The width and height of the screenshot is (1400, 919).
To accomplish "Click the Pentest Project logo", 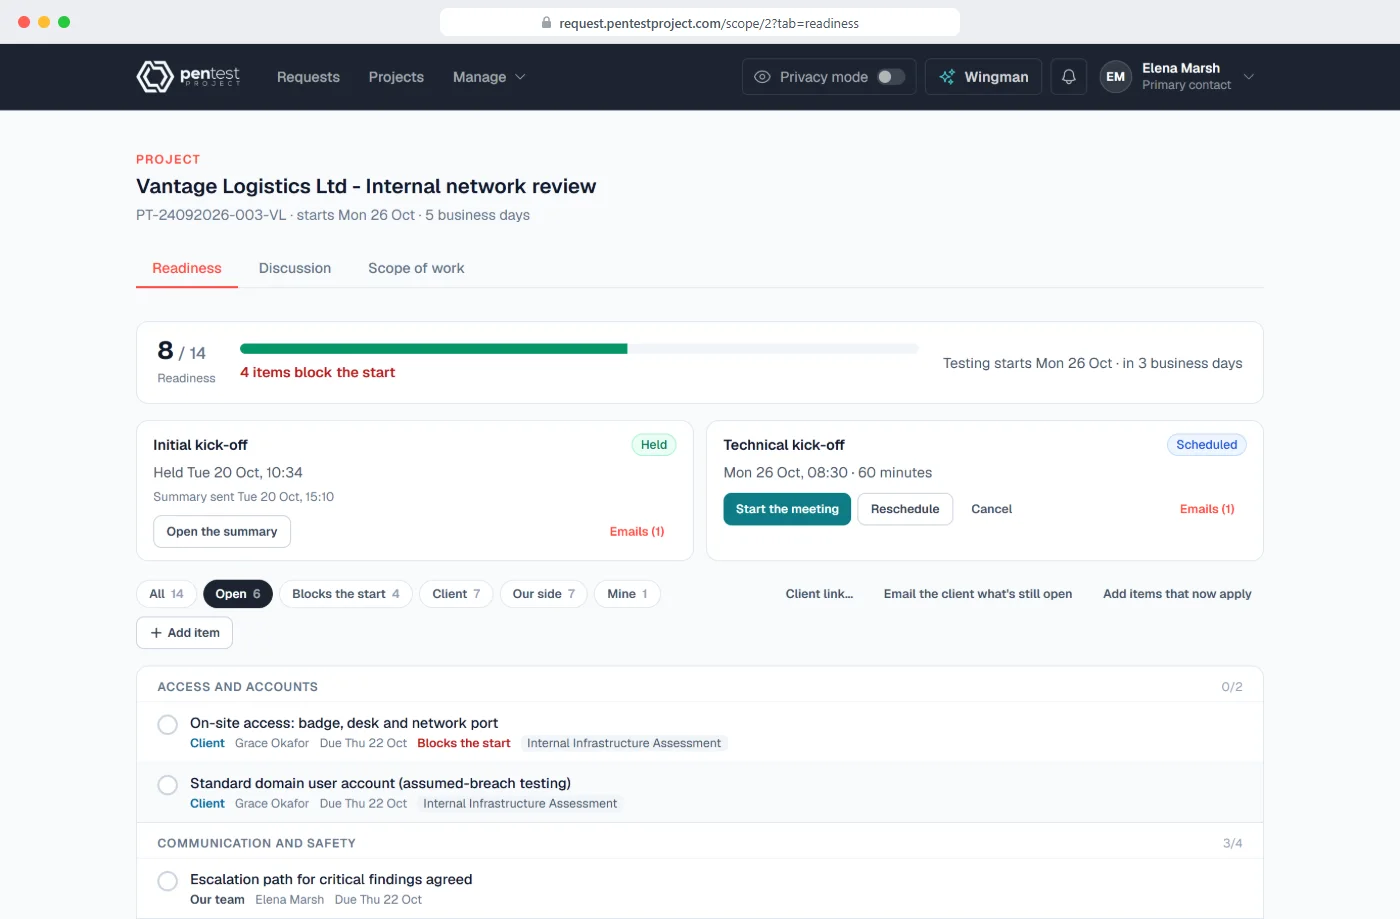I will (x=188, y=77).
